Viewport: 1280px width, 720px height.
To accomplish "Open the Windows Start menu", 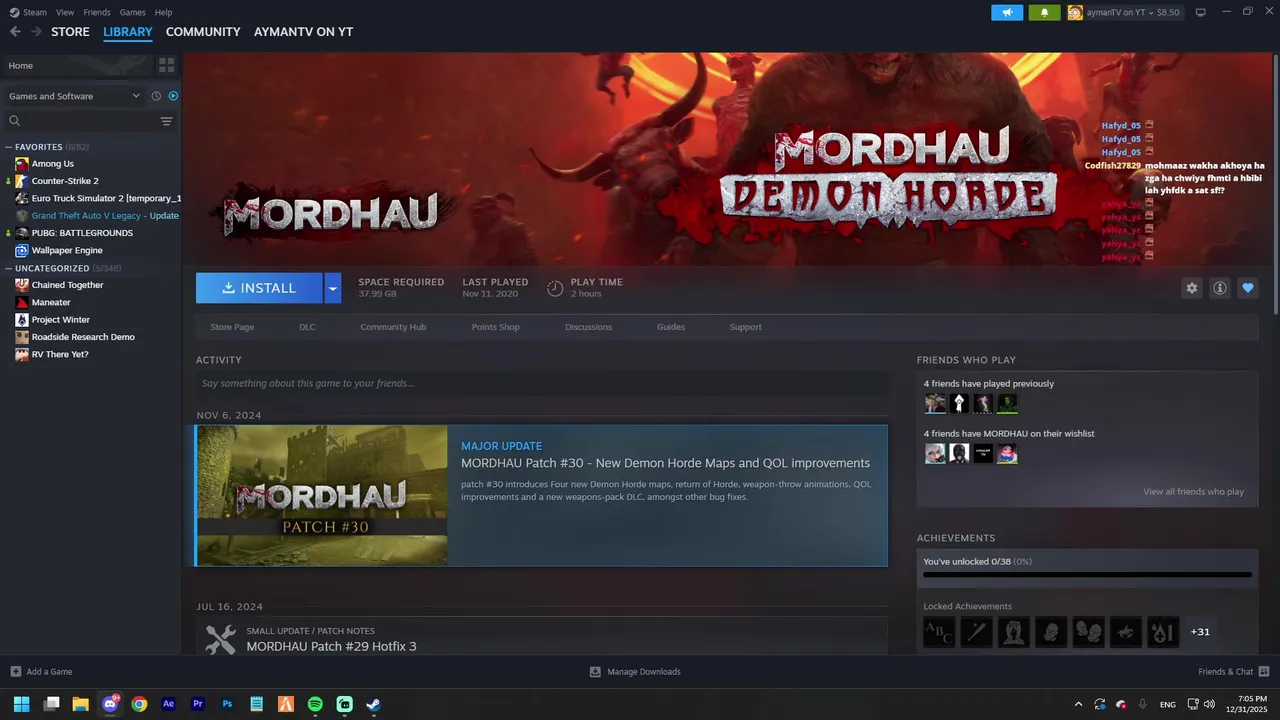I will [x=22, y=704].
